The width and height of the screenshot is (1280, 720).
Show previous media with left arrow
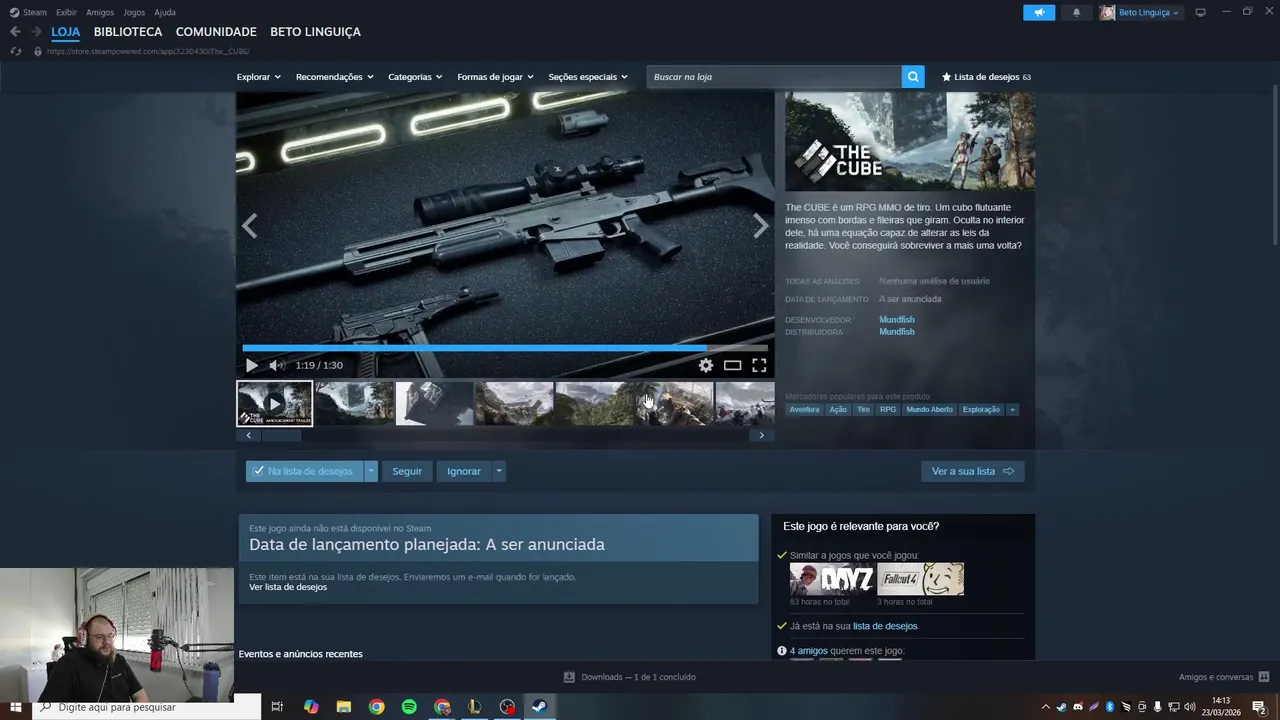[x=249, y=226]
